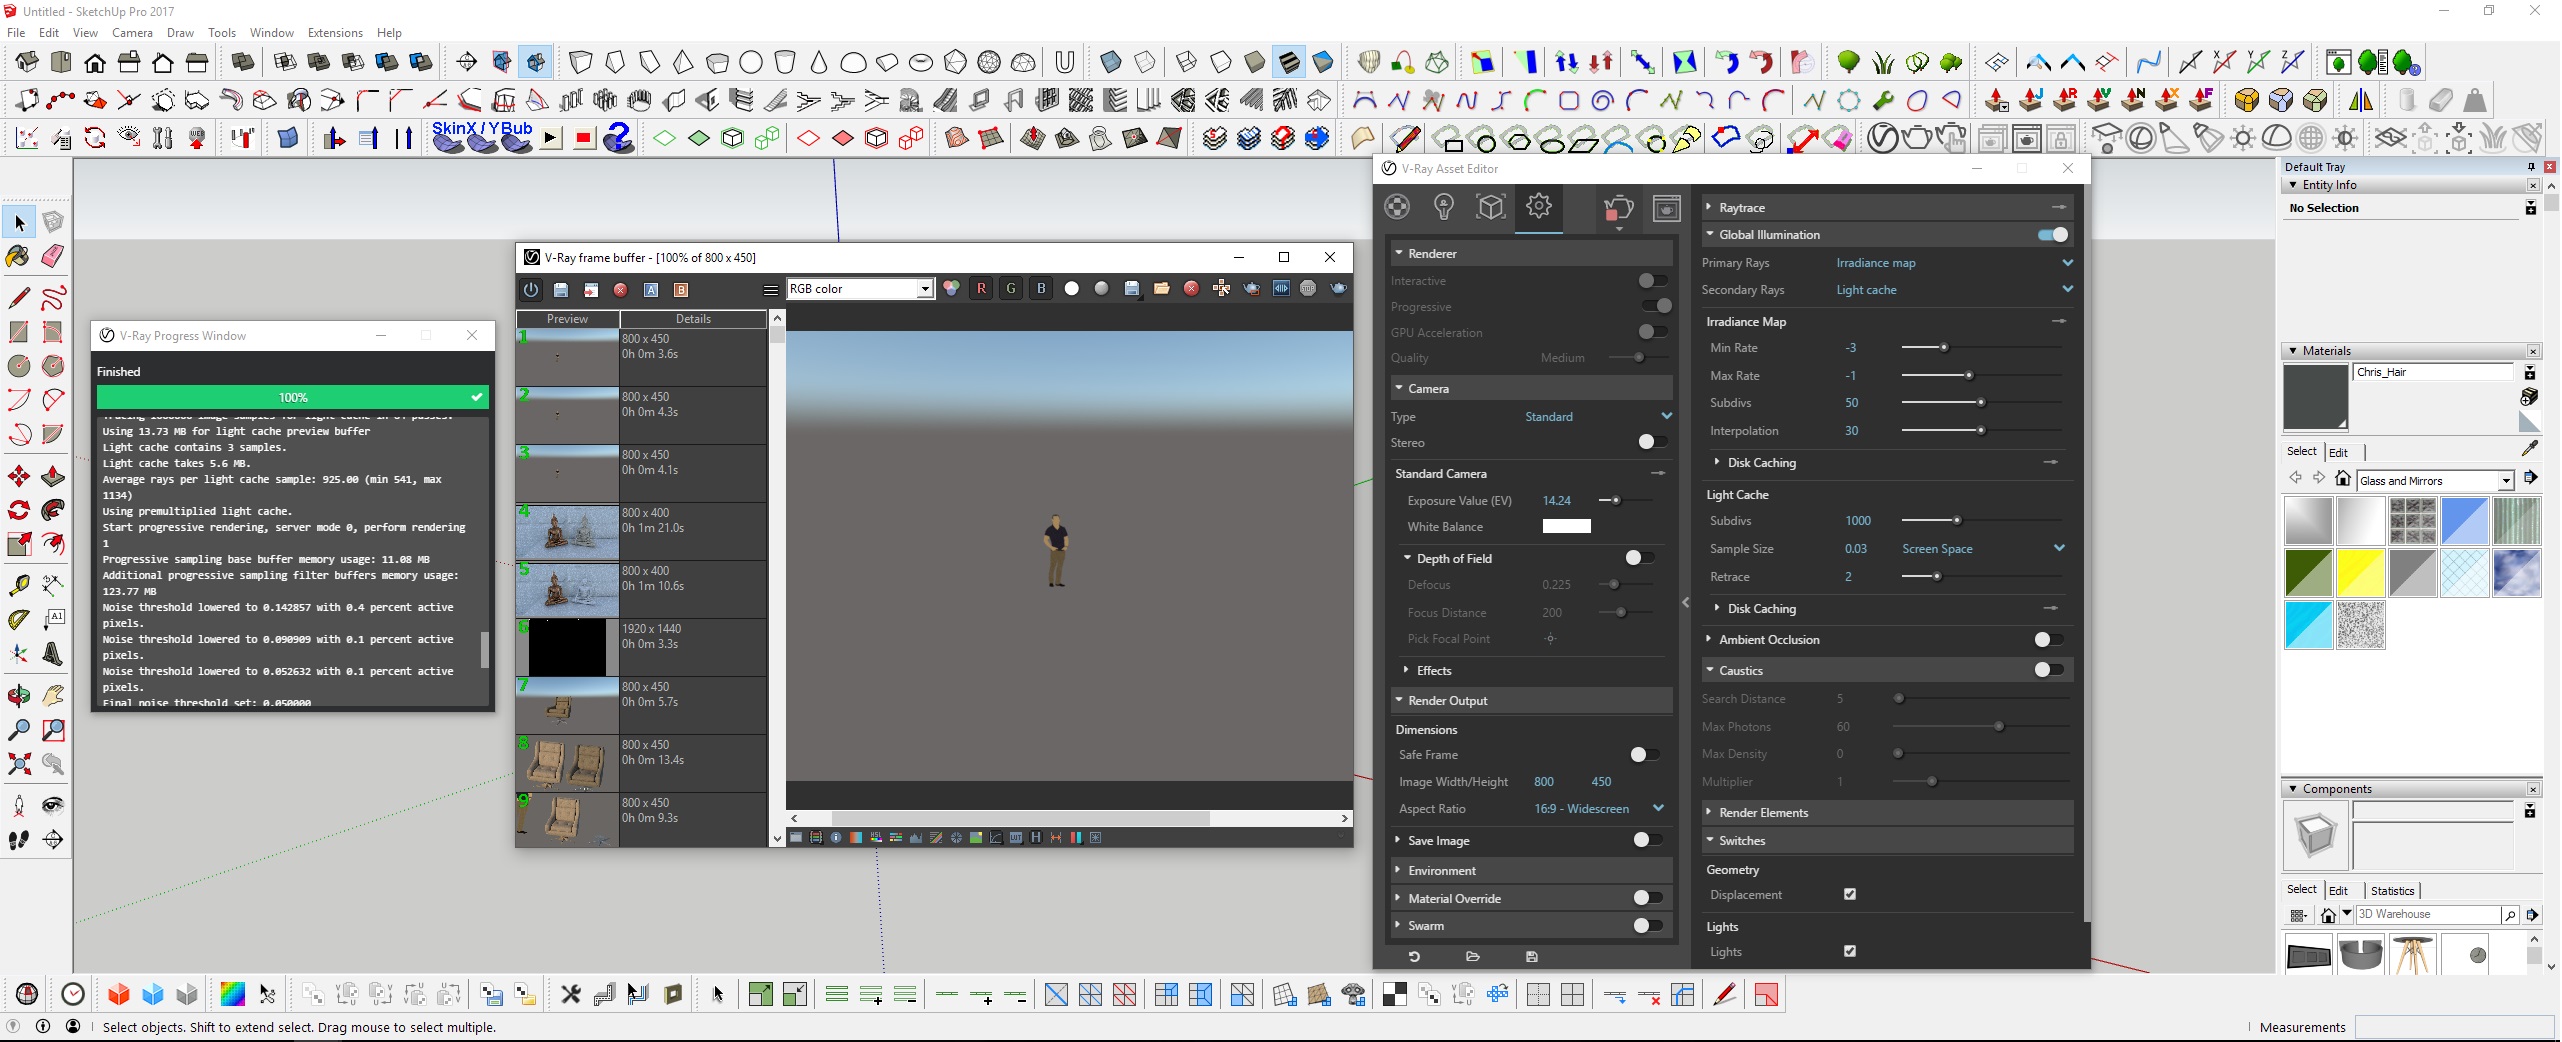Open the V-Ray Settings gear tab
This screenshot has width=2562, height=1042.
click(x=1538, y=207)
